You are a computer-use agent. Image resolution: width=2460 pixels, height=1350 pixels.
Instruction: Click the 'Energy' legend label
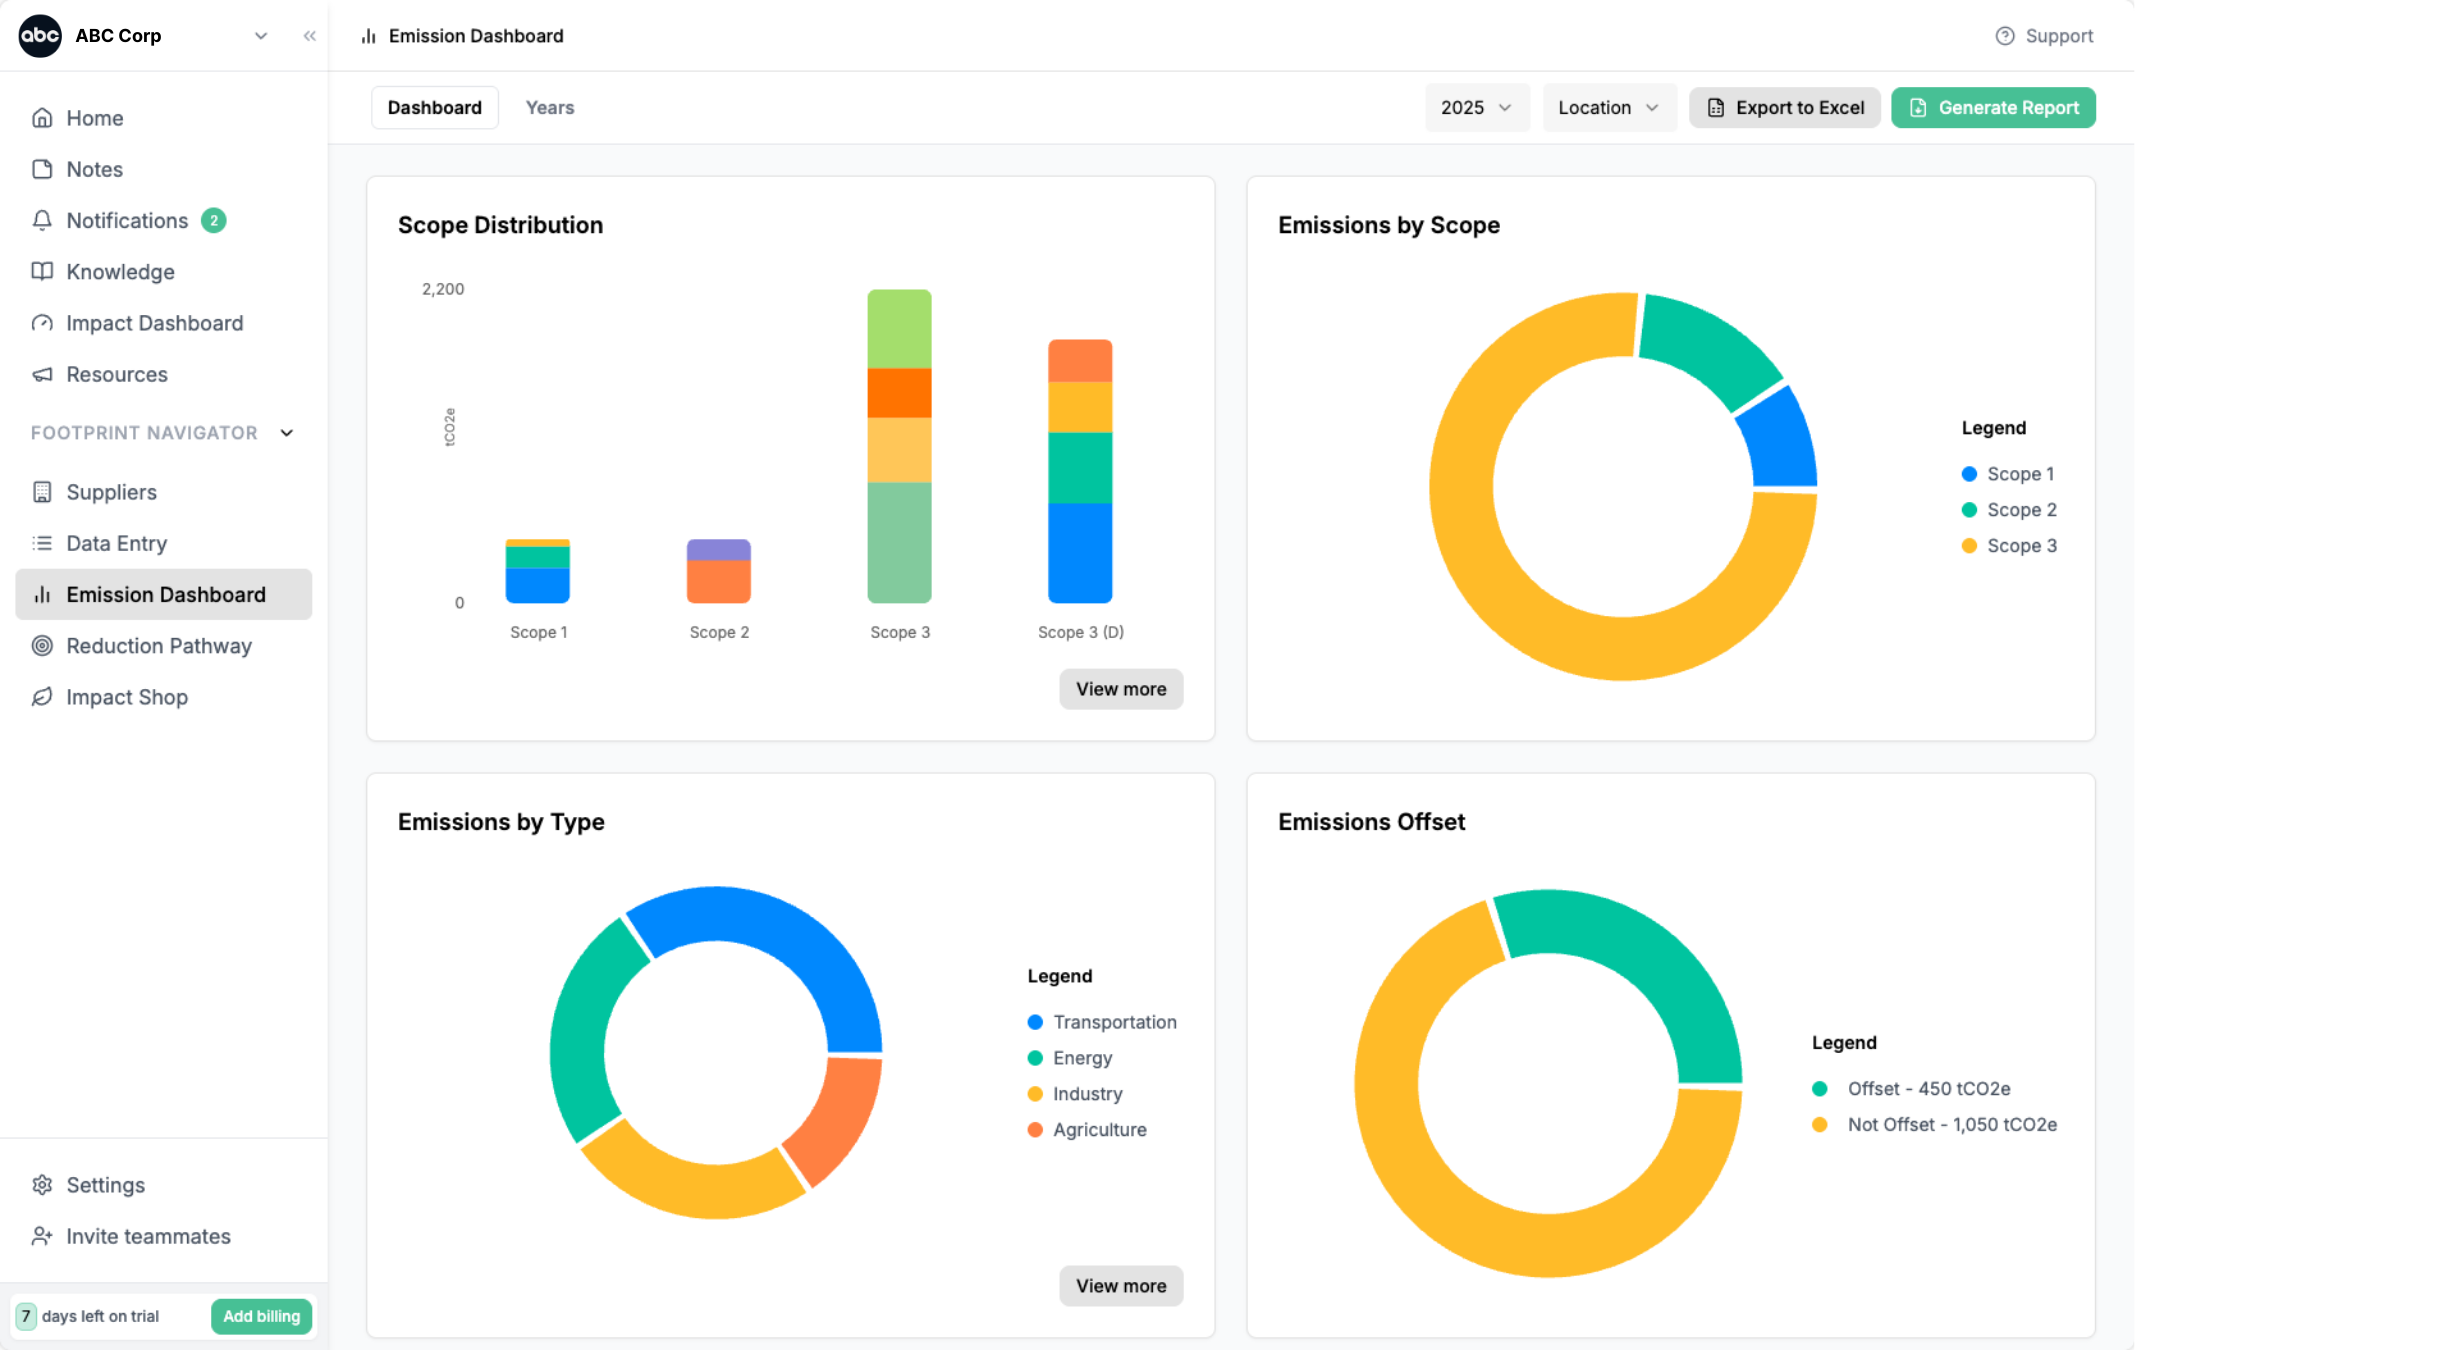click(x=1082, y=1058)
